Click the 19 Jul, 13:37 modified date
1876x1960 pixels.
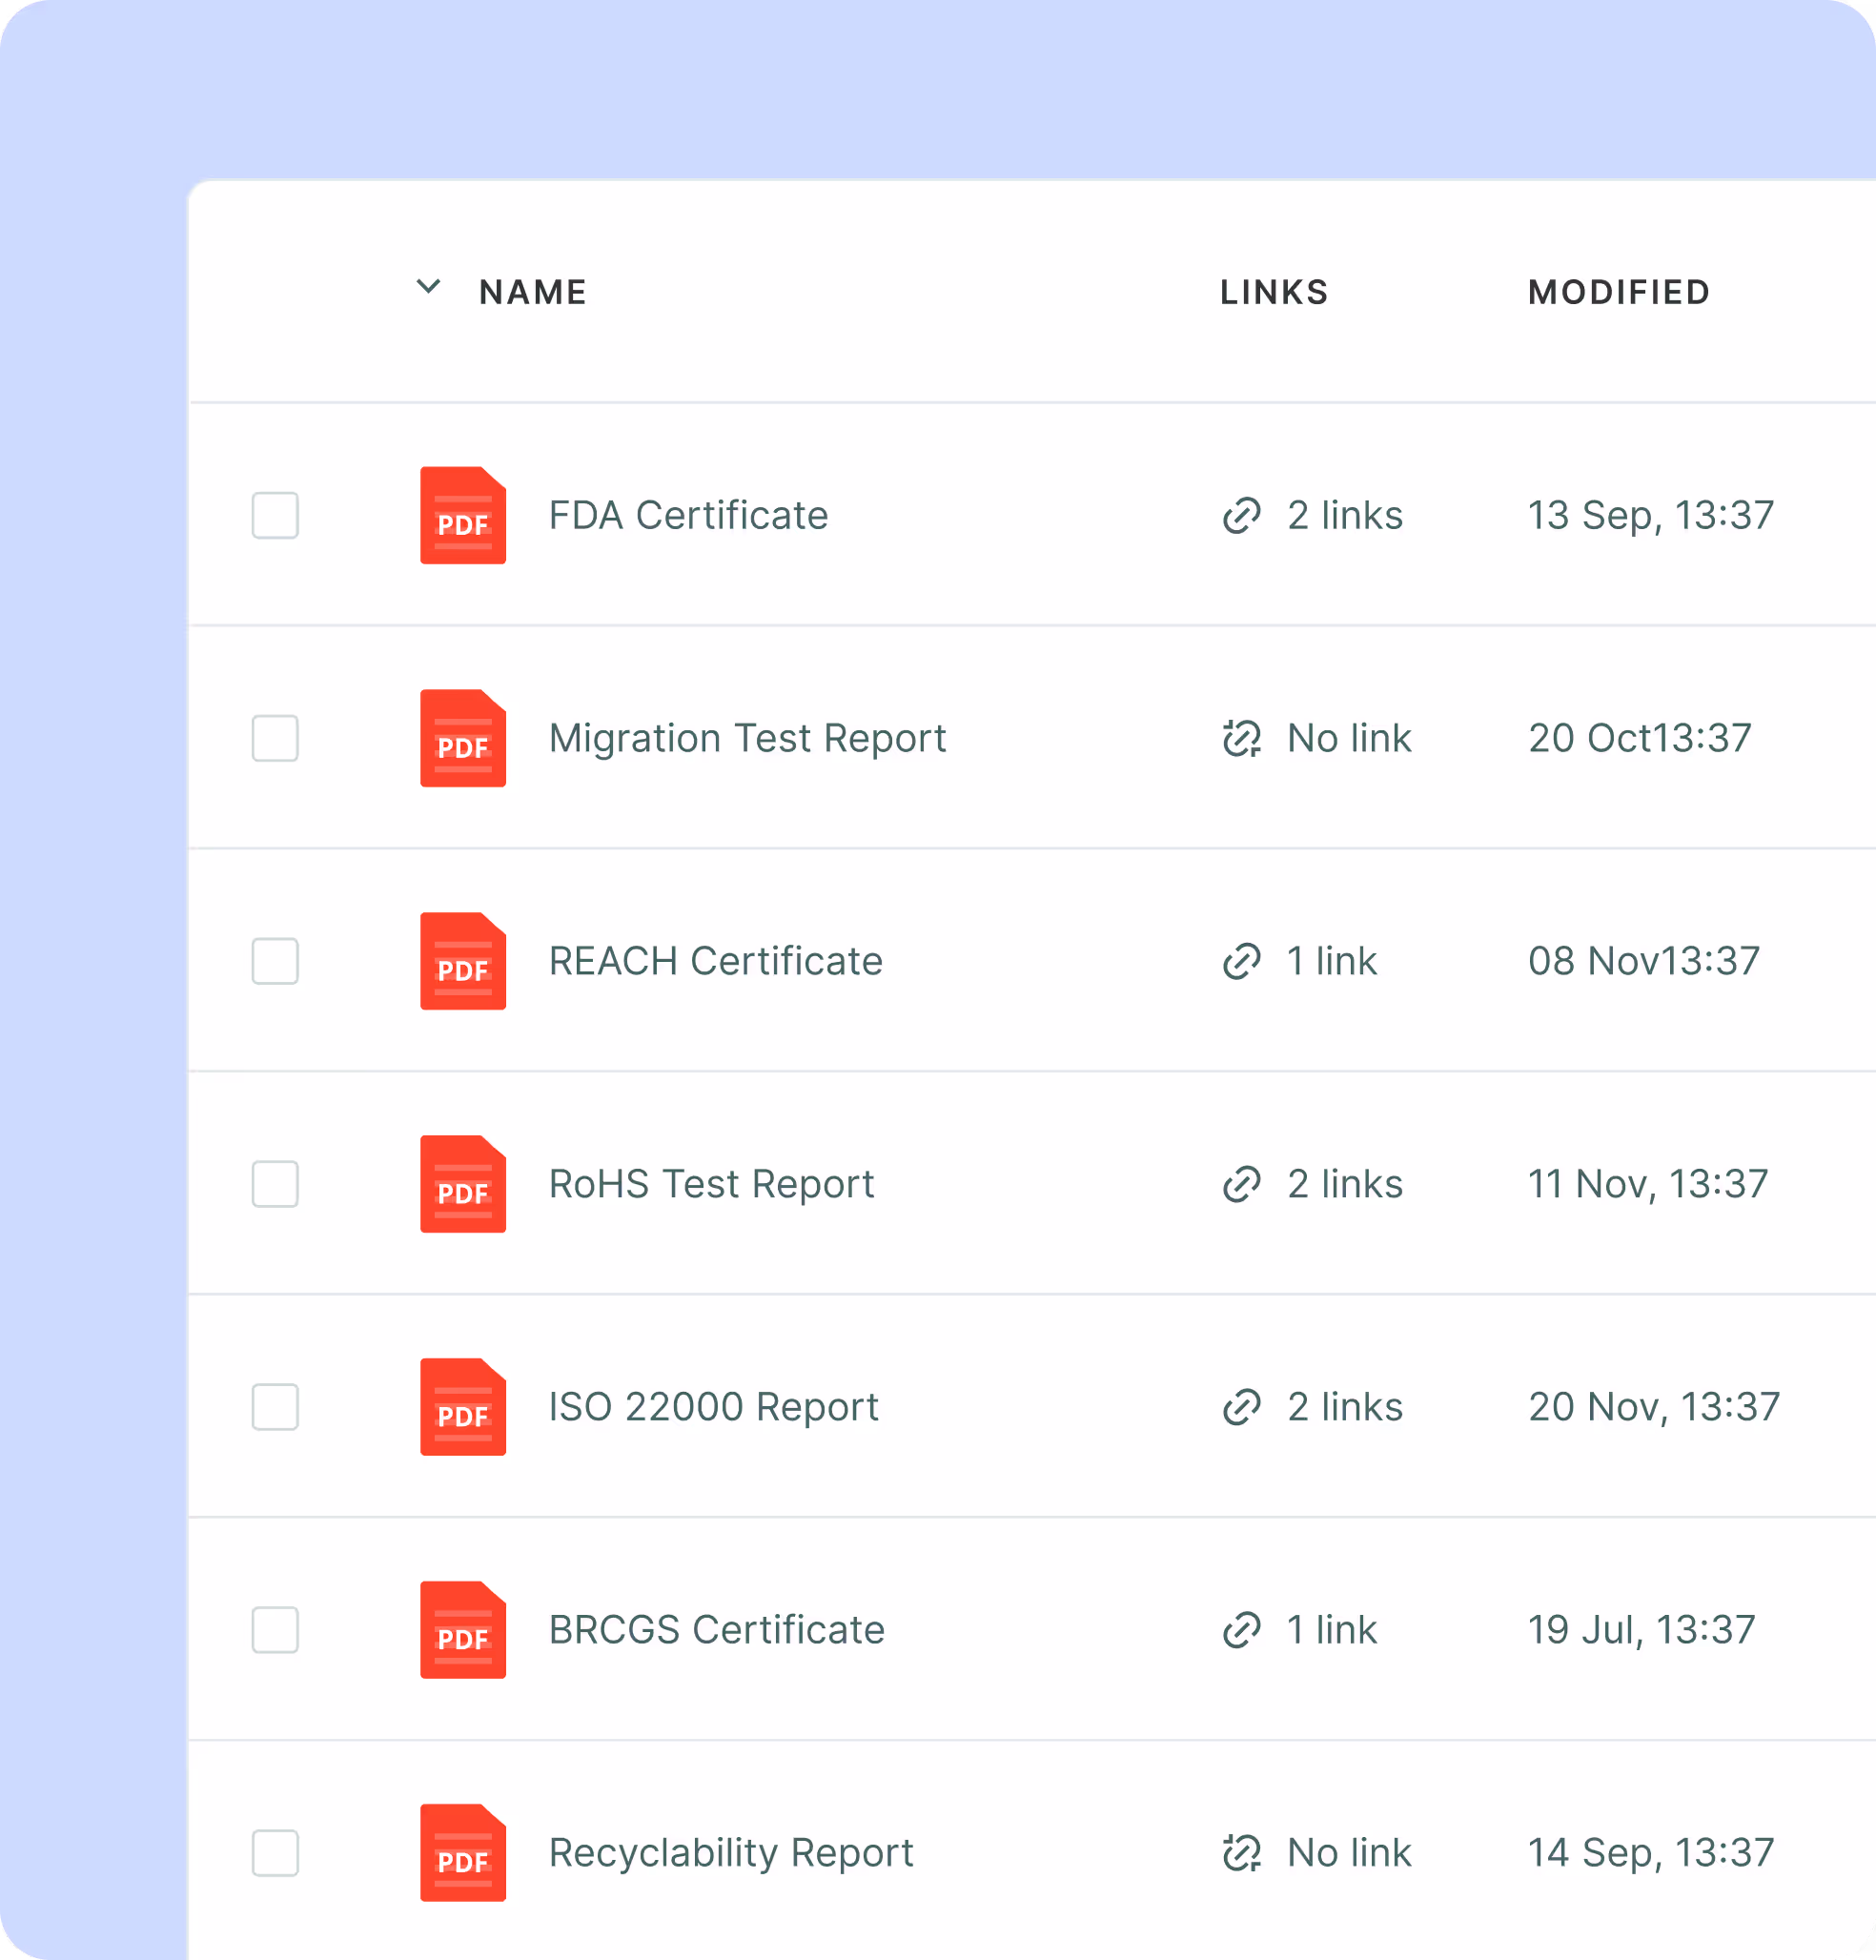coord(1641,1630)
